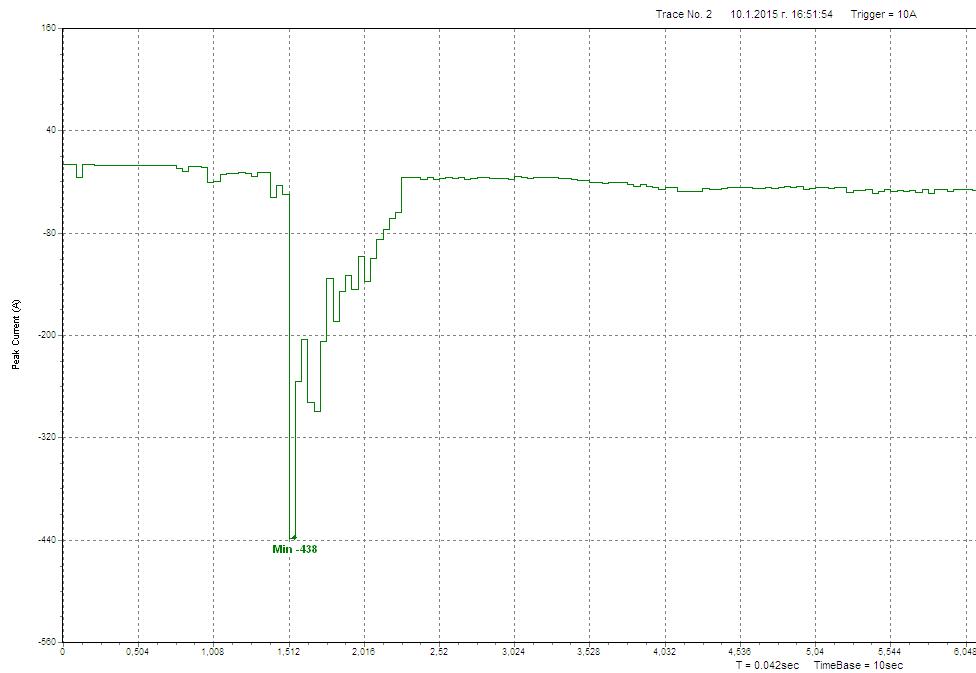Click the -200 tick on vertical axis

tap(47, 335)
